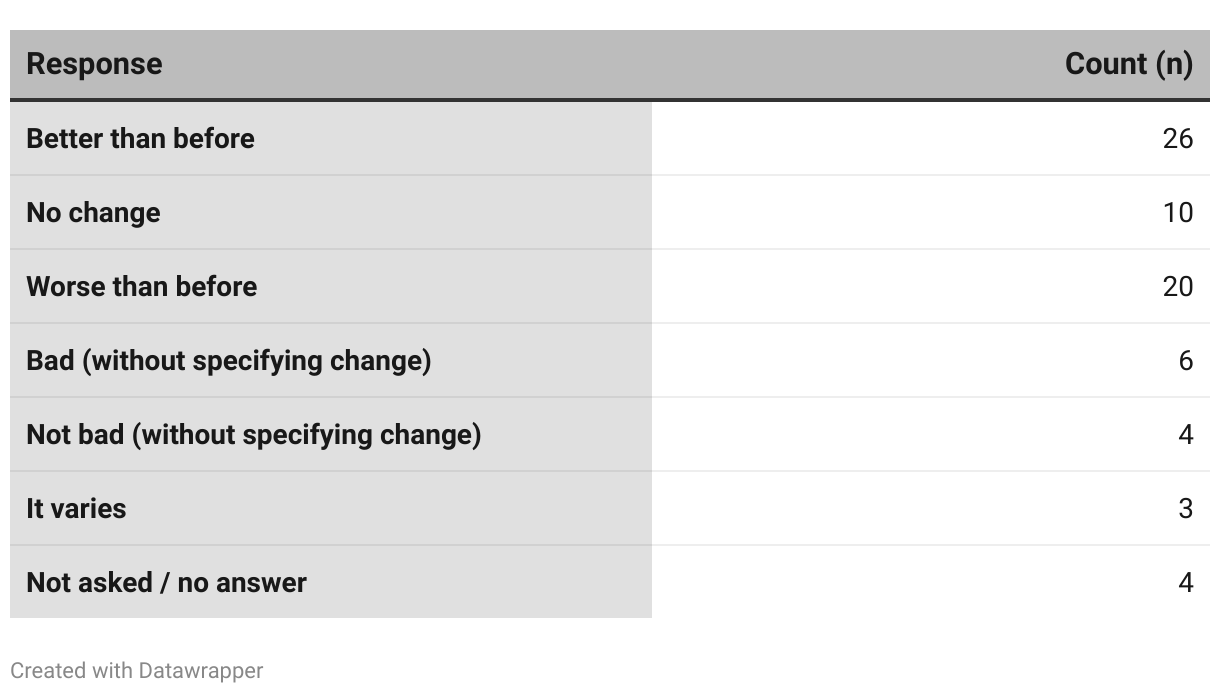The height and width of the screenshot is (694, 1220).
Task: Click empty cell area in 'It varies' row
Action: pyautogui.click(x=900, y=508)
